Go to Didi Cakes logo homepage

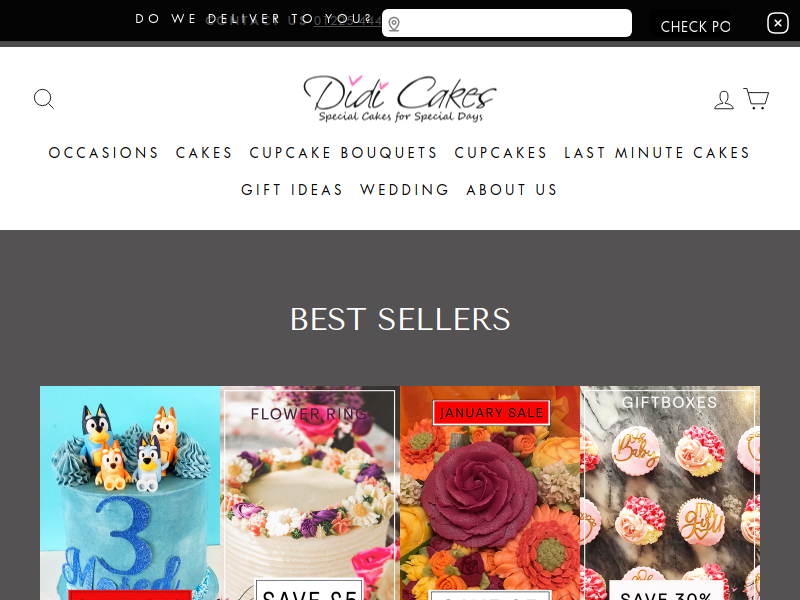(x=400, y=98)
